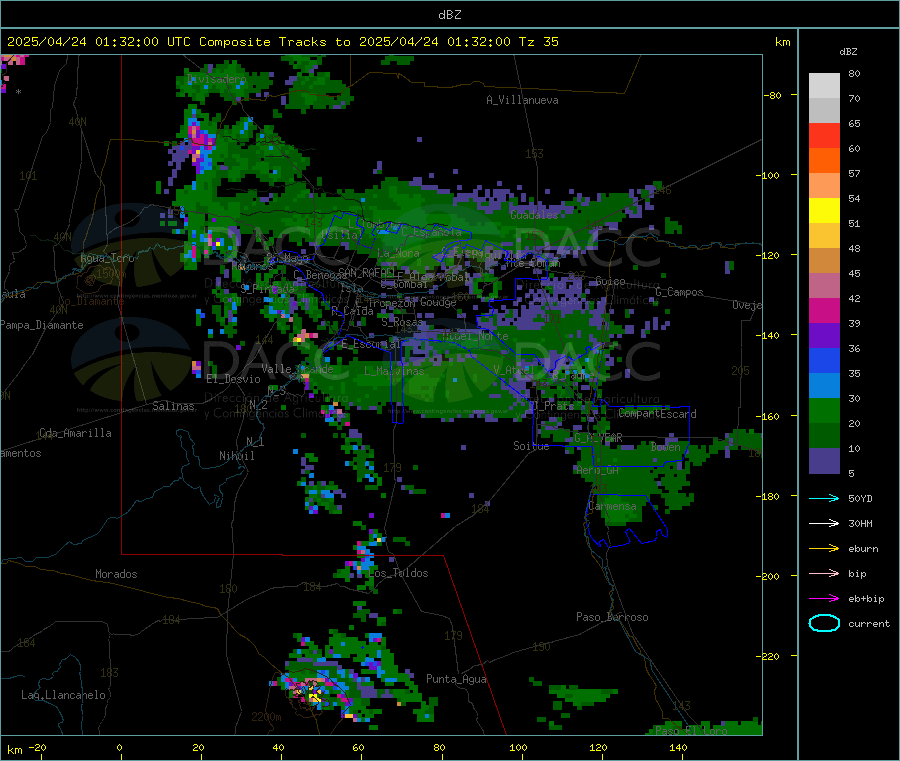Click the 'km' unit label at bottom left

click(14, 750)
